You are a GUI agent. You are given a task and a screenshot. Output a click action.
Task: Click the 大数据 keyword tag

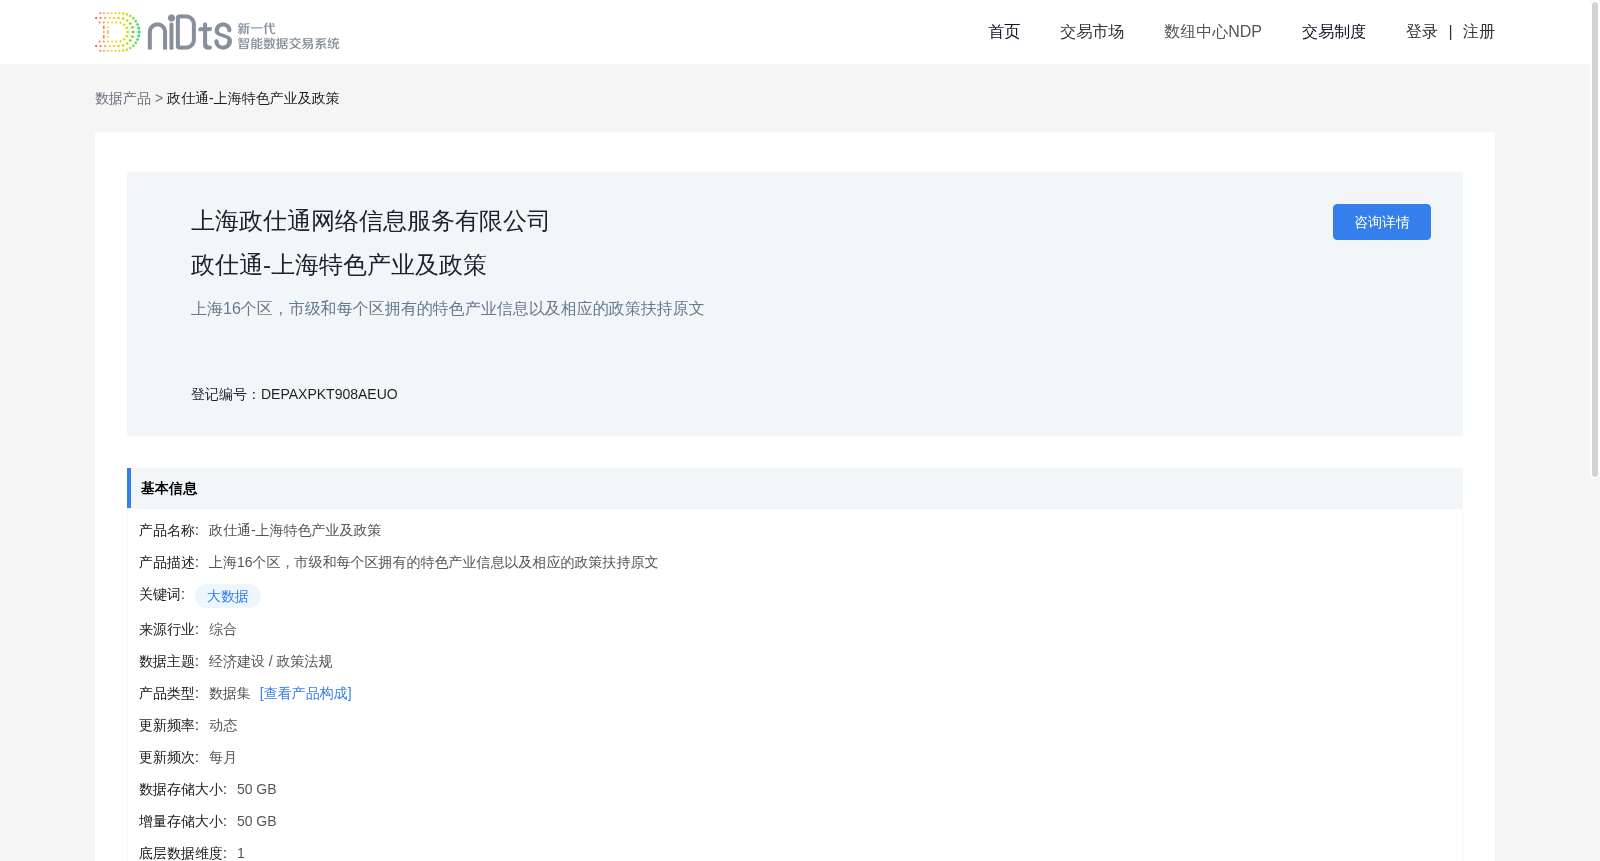(228, 596)
